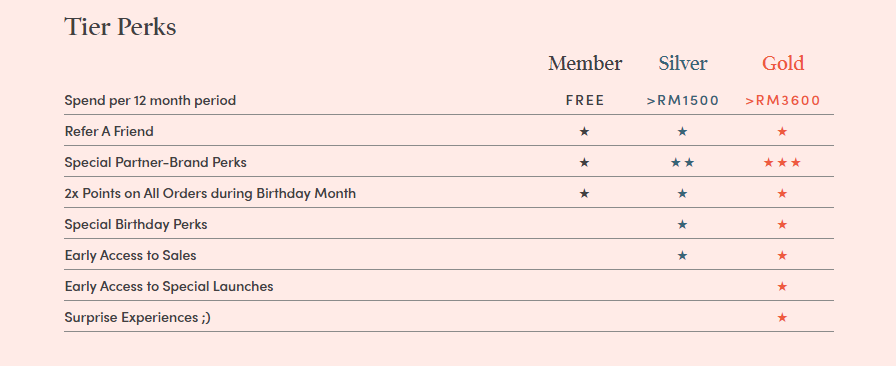This screenshot has width=896, height=366.
Task: Click Gold star in Early Access to Sales row
Action: tap(782, 255)
